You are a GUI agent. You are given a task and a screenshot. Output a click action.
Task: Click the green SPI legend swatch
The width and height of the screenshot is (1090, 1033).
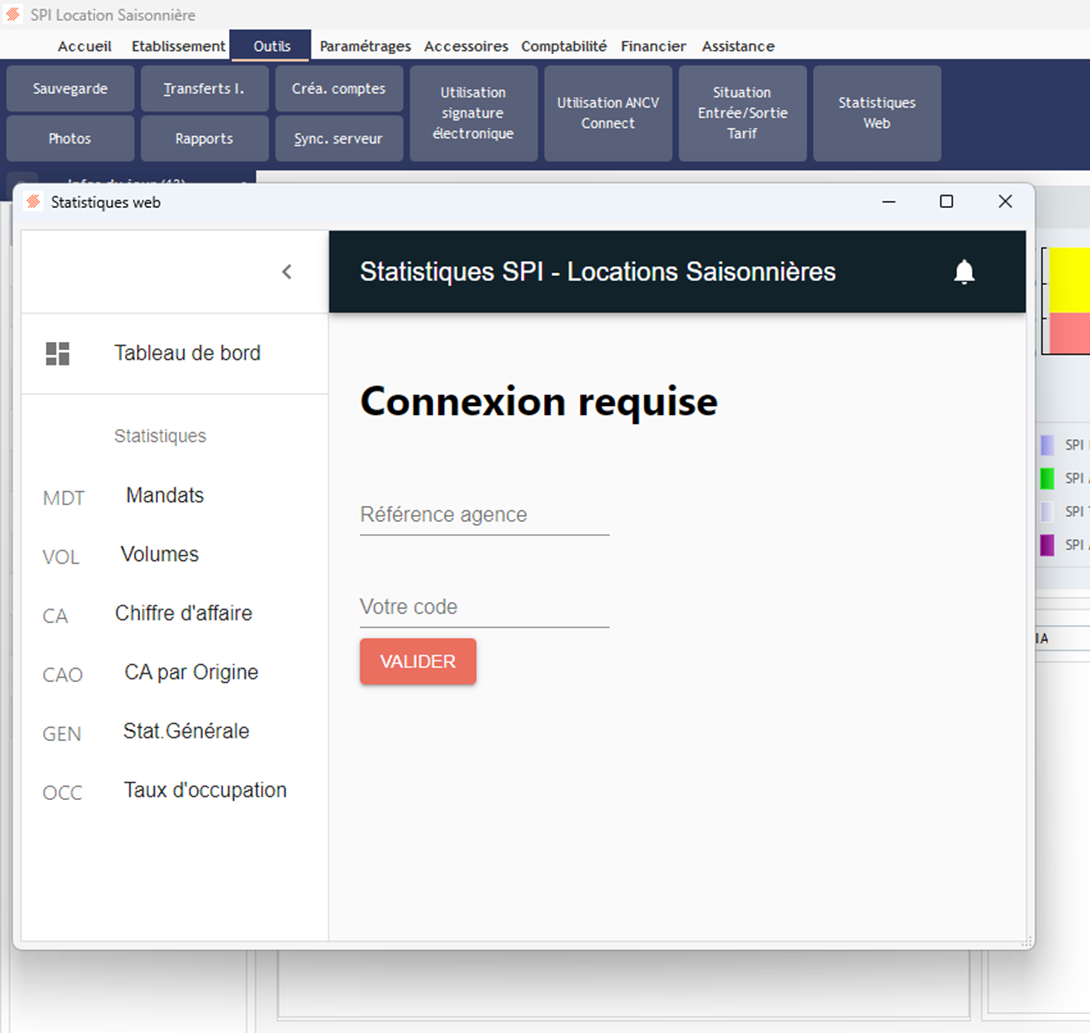1047,478
